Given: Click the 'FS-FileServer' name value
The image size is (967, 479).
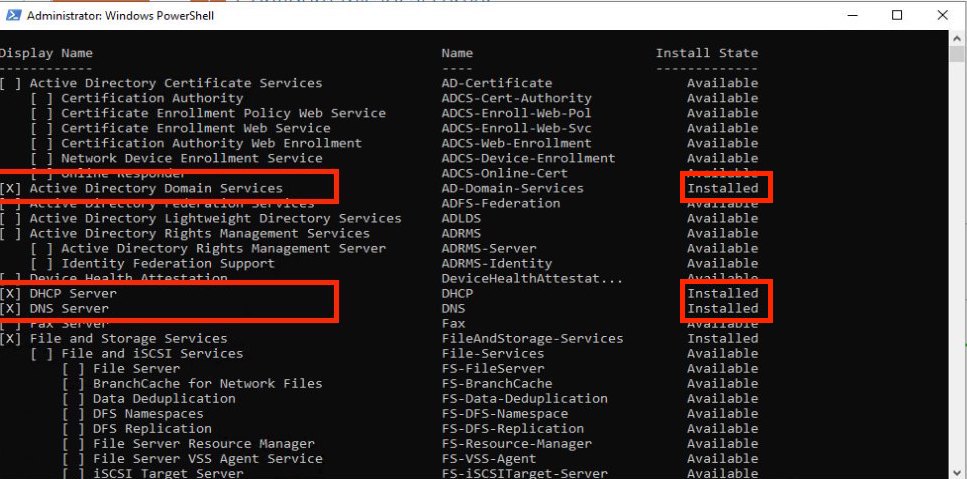Looking at the screenshot, I should (493, 369).
